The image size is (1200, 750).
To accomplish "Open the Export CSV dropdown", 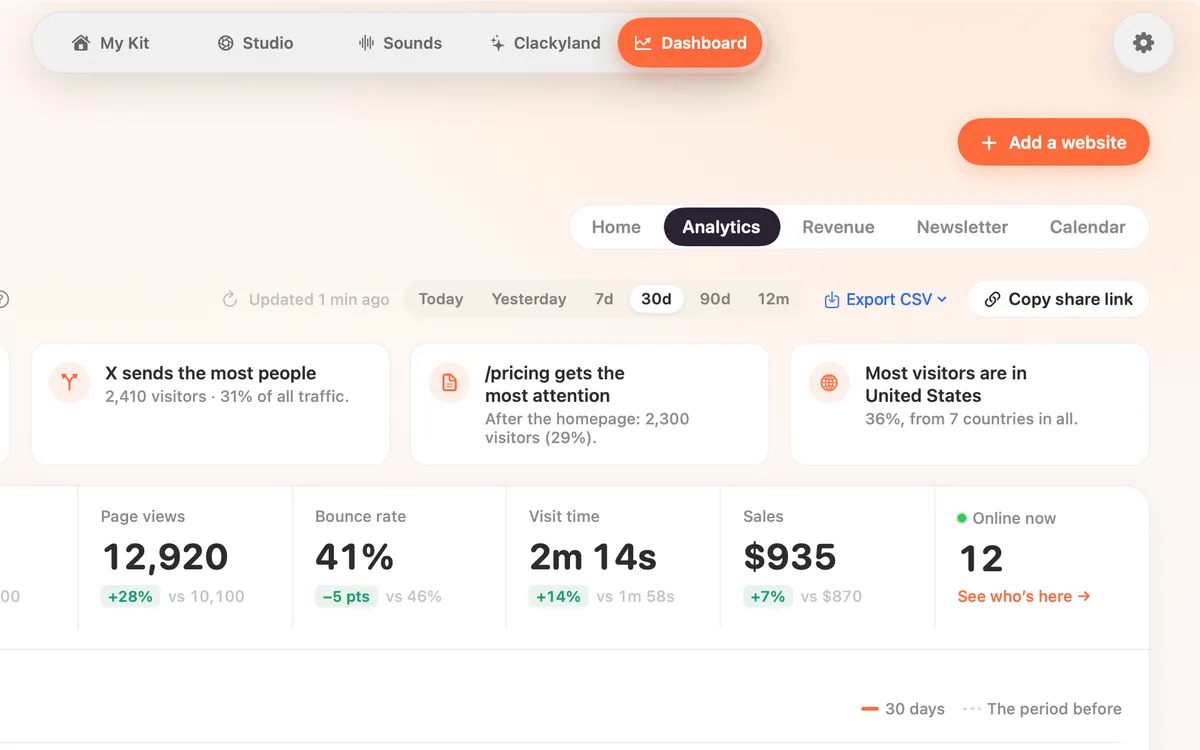I will point(886,299).
